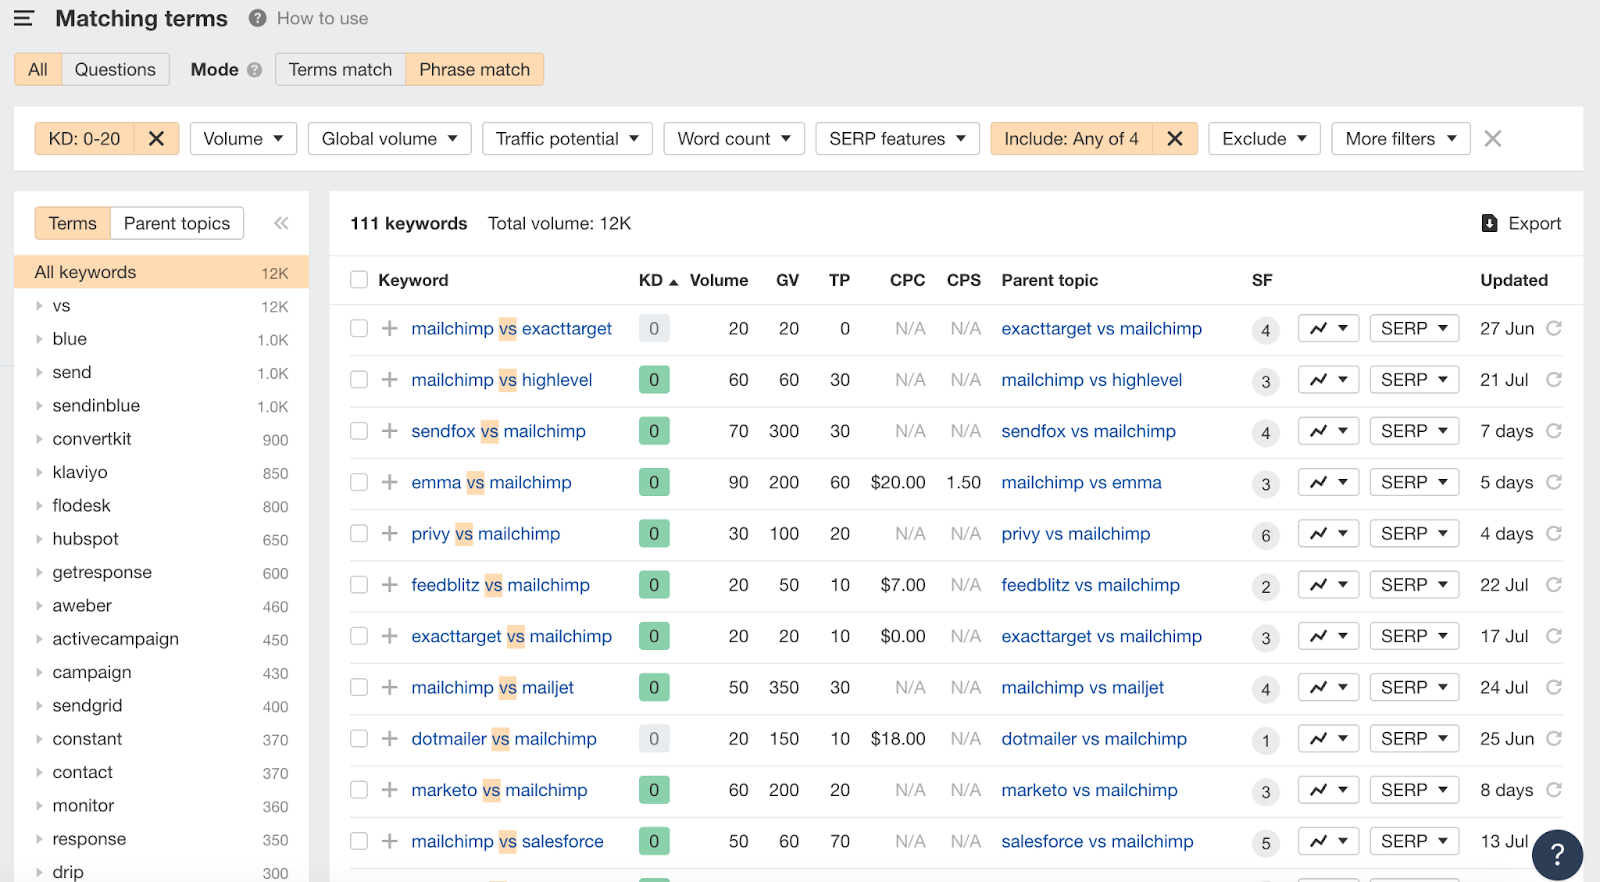Image resolution: width=1600 pixels, height=882 pixels.
Task: Switch to the Questions tab
Action: pyautogui.click(x=115, y=70)
